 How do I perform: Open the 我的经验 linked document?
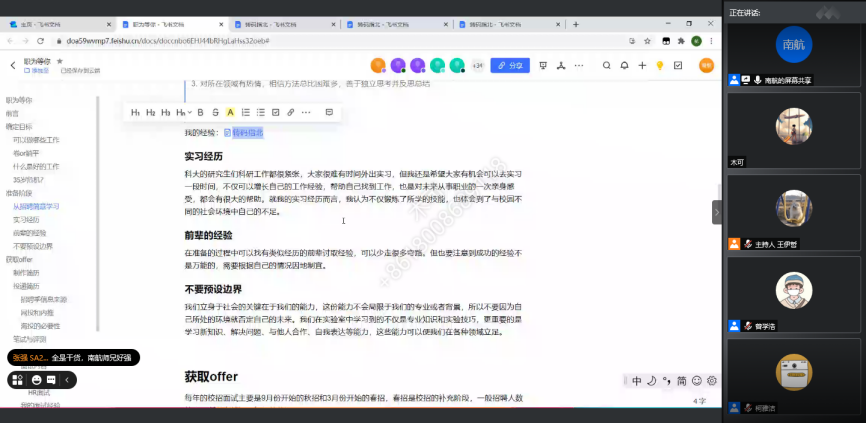point(247,132)
